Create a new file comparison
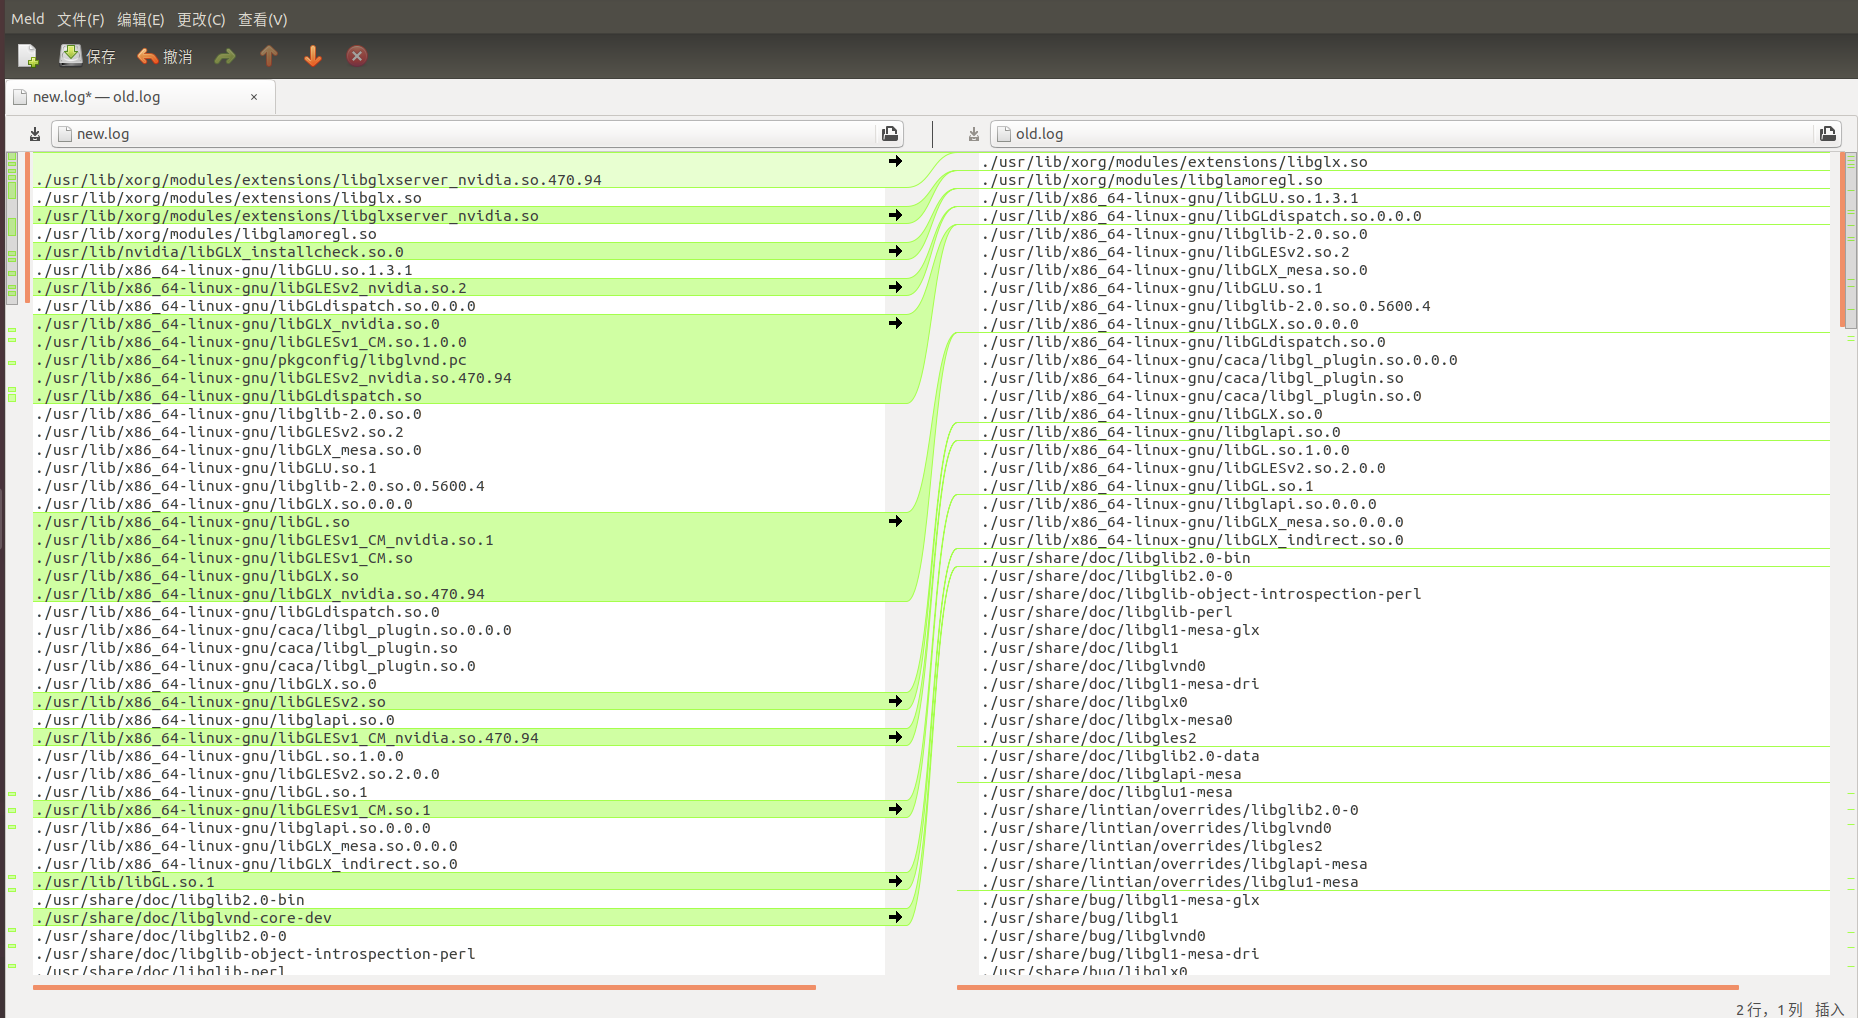Screen dimensions: 1858x1018 (x=26, y=55)
